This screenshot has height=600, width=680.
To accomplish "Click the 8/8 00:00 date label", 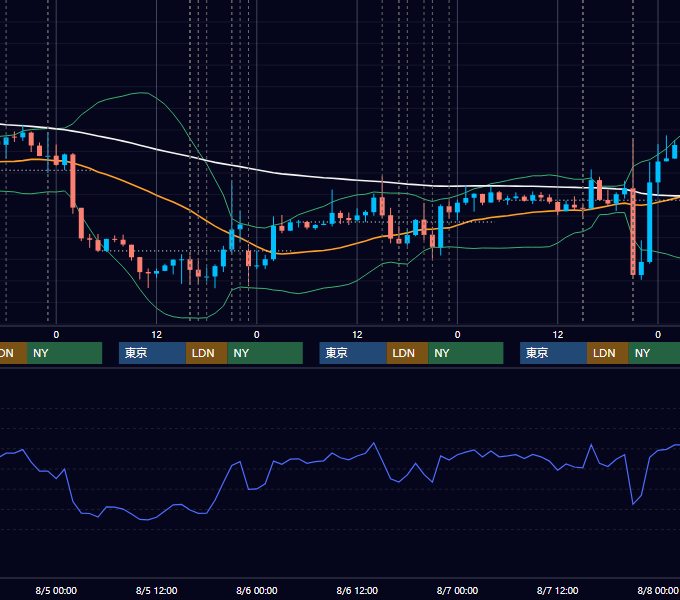I will click(x=657, y=590).
